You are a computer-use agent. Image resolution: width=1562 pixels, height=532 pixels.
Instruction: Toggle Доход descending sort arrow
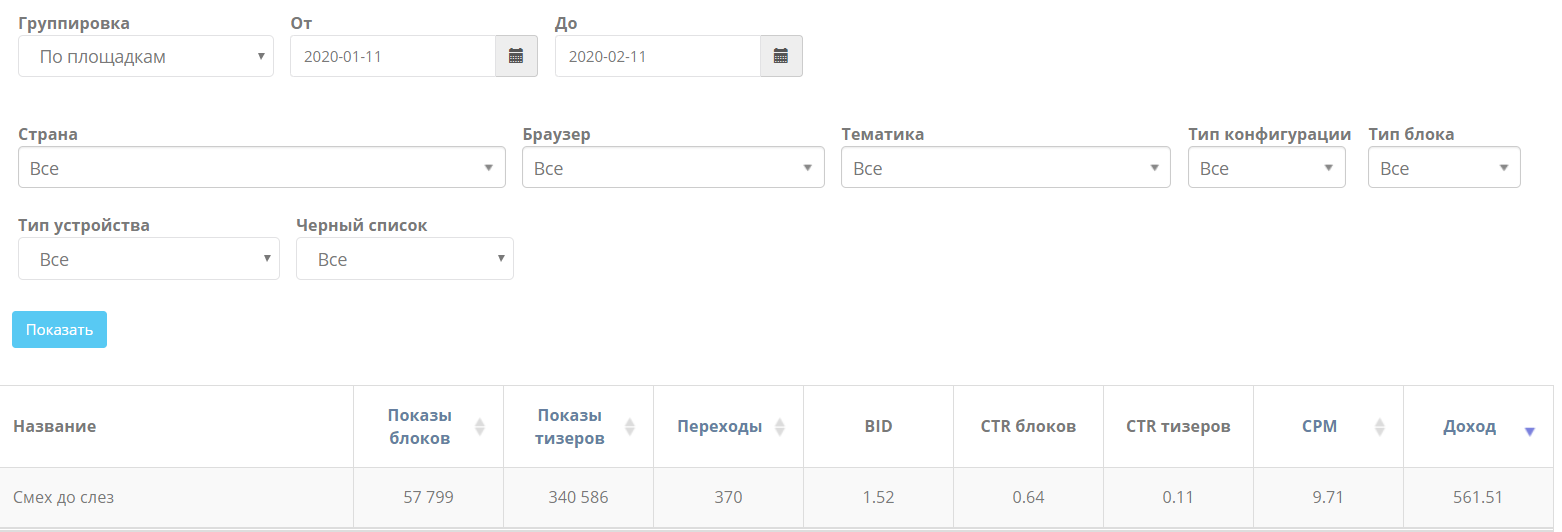[x=1529, y=431]
